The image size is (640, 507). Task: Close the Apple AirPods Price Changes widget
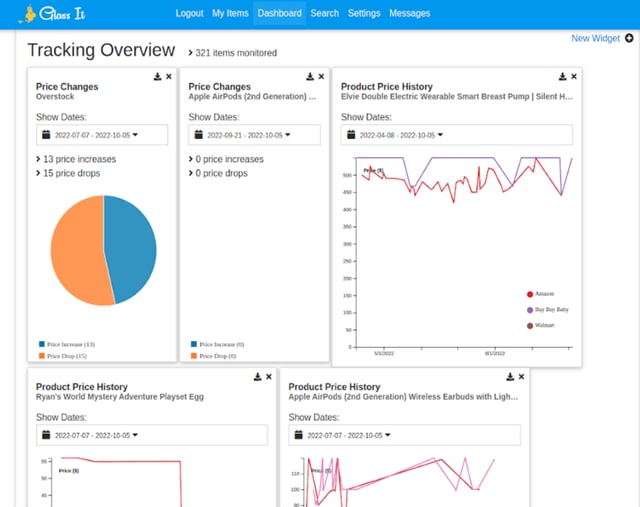[321, 76]
